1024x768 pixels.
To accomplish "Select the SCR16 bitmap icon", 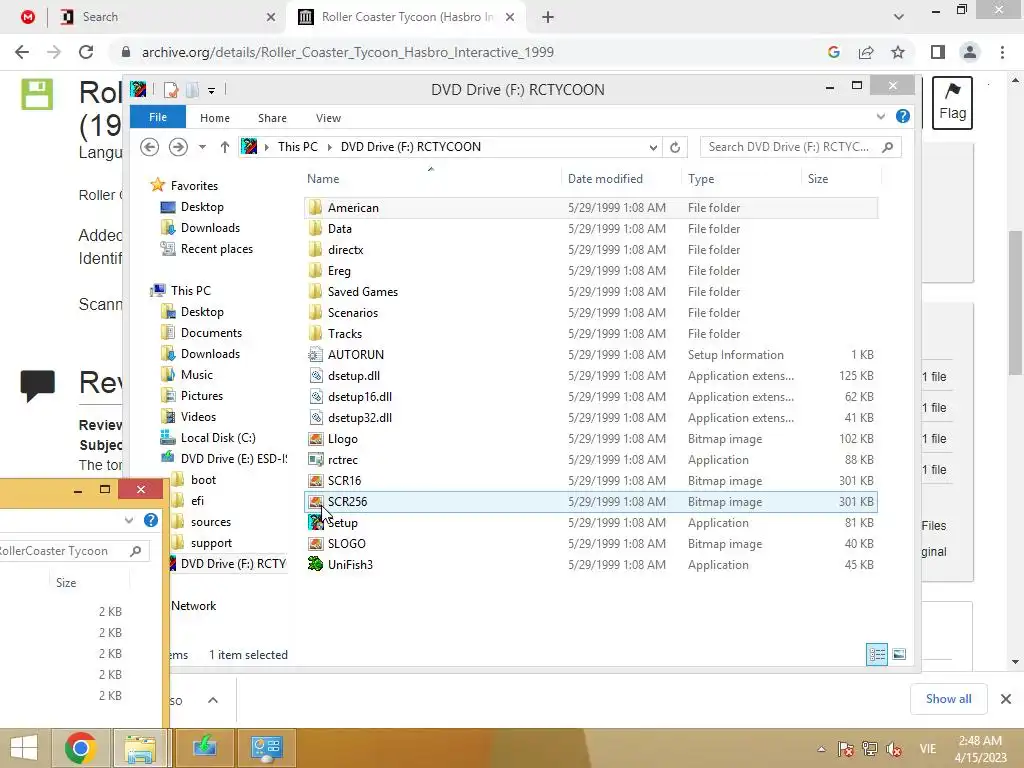I will (x=315, y=481).
